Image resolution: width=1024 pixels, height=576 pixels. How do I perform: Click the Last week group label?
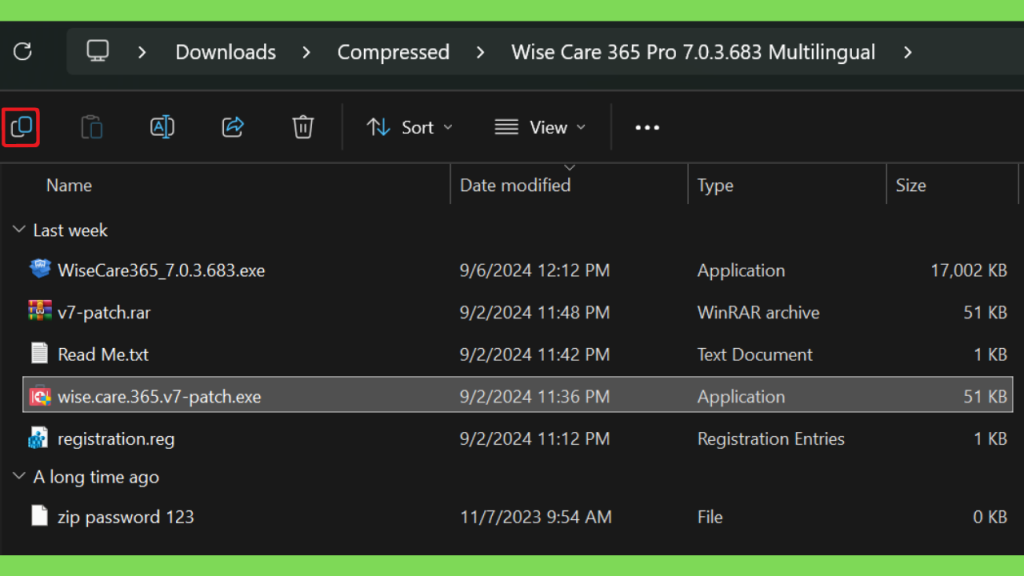tap(70, 230)
